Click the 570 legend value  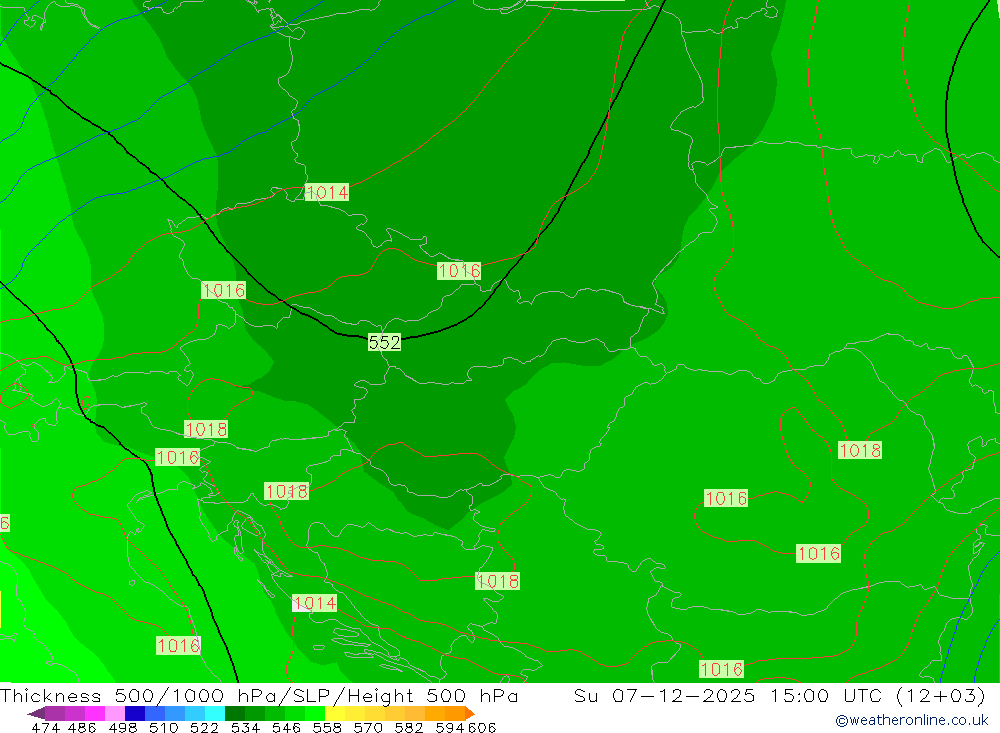point(368,727)
